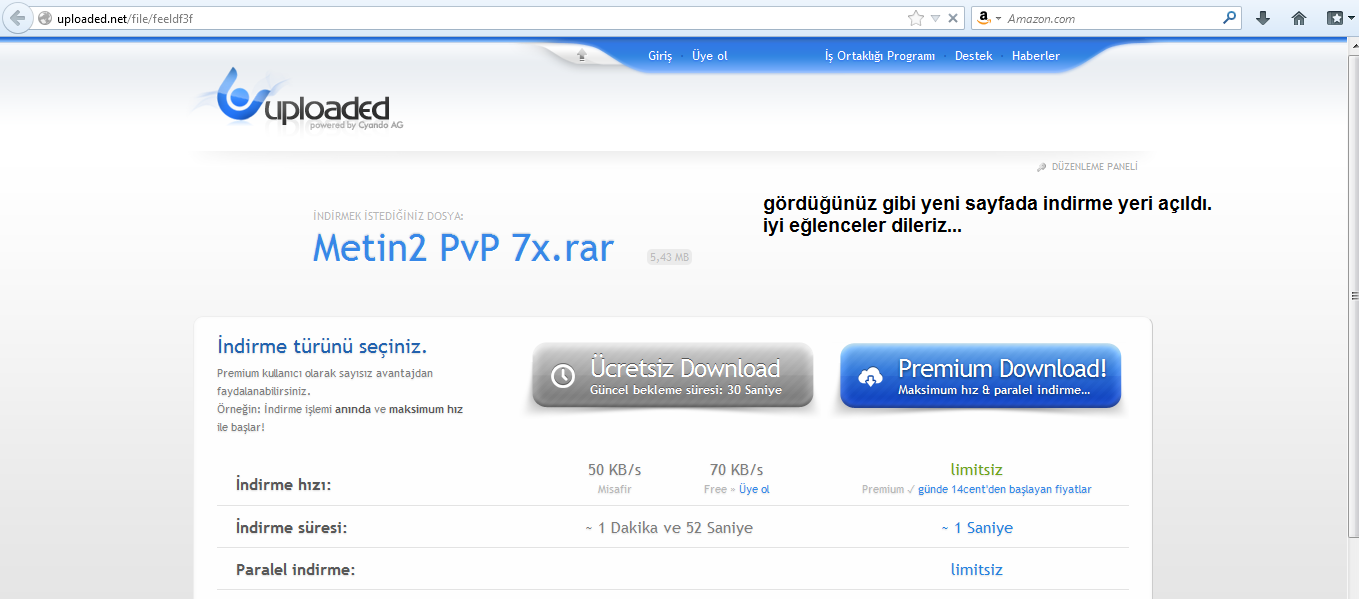
Task: Open the Giriş login menu item
Action: pos(660,56)
